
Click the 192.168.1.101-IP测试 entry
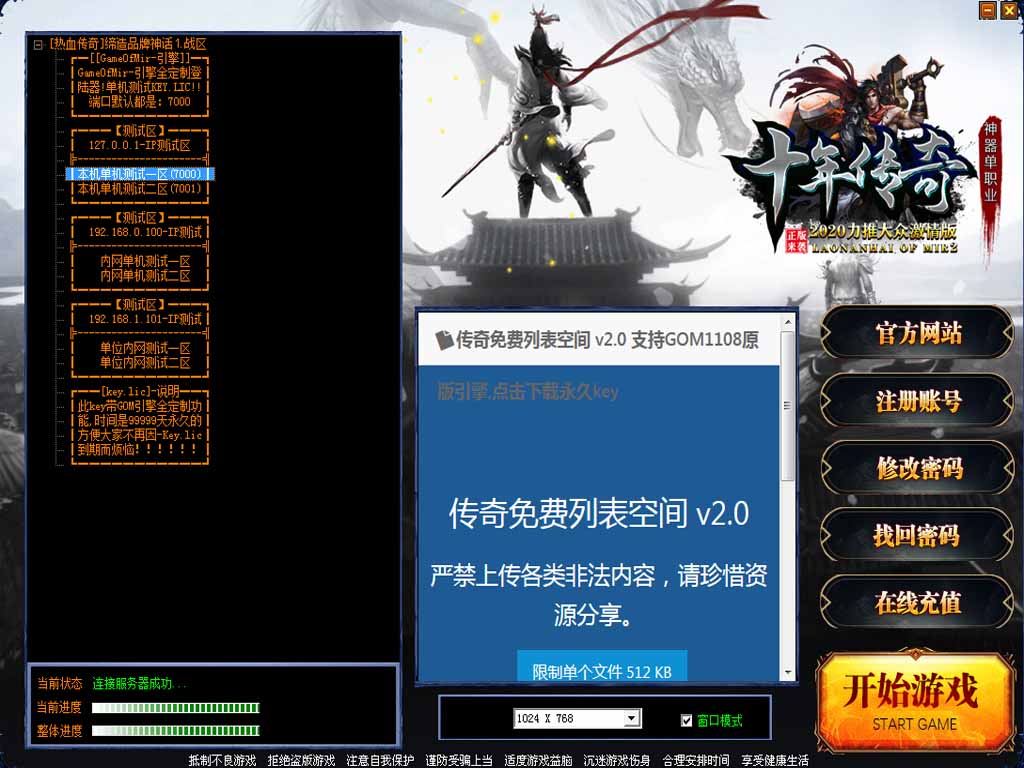pyautogui.click(x=145, y=319)
